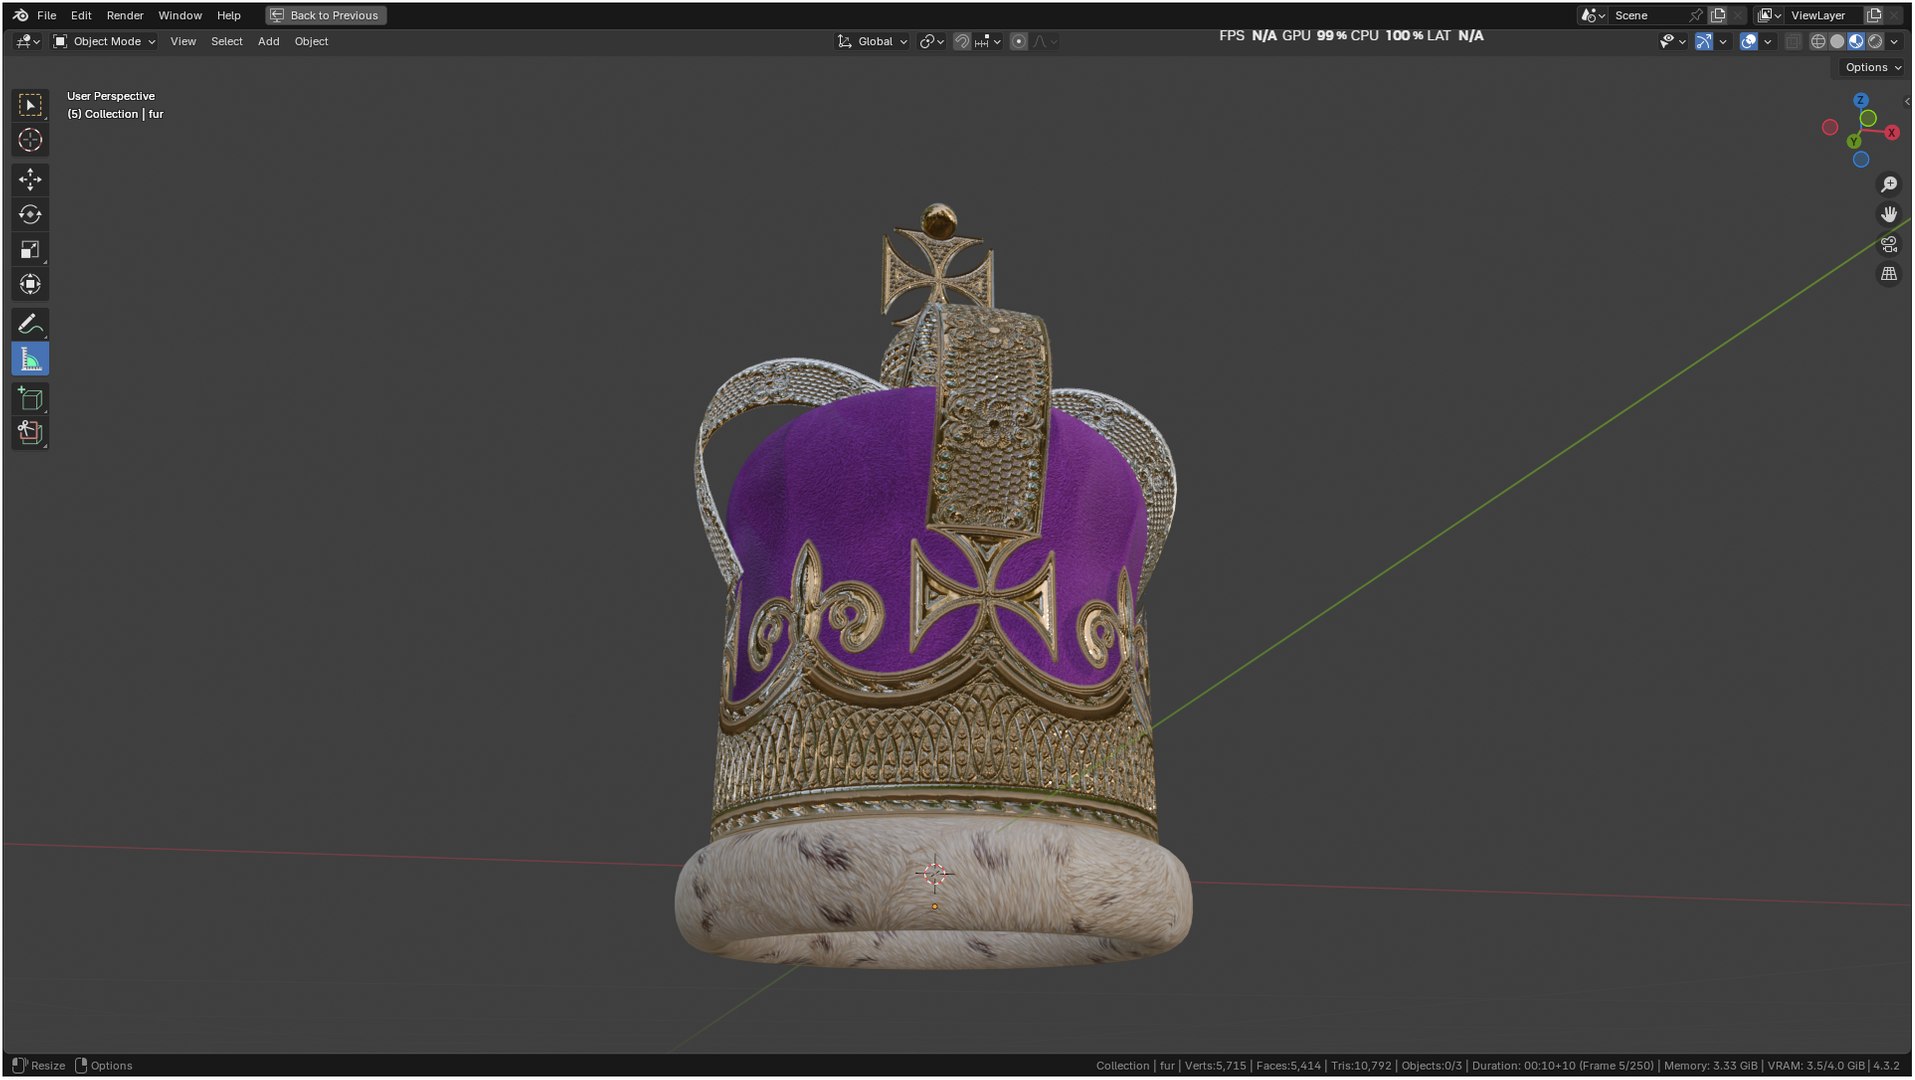The width and height of the screenshot is (1915, 1080).
Task: Expand gizmo options dropdown arrow
Action: (x=1723, y=41)
